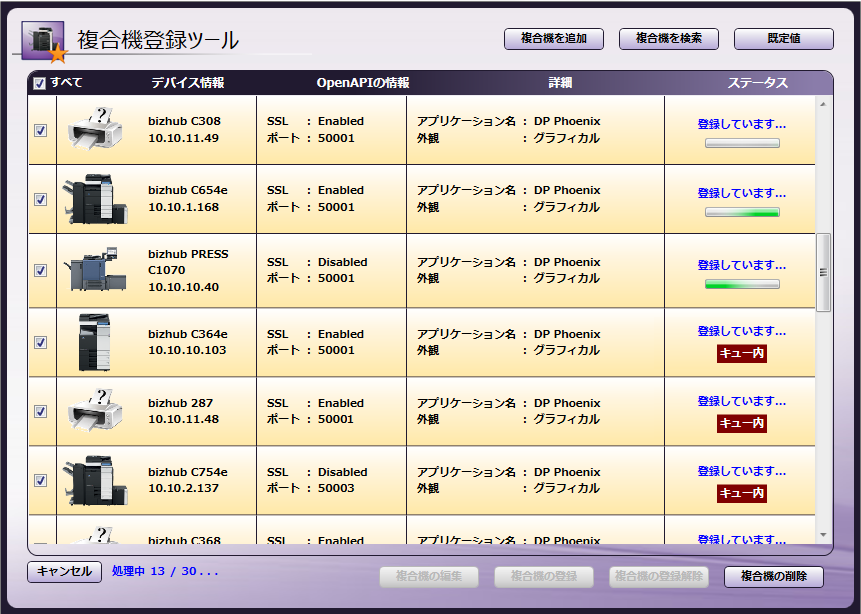Click the scroll up arrow of device list
Image resolution: width=861 pixels, height=614 pixels.
[x=823, y=104]
